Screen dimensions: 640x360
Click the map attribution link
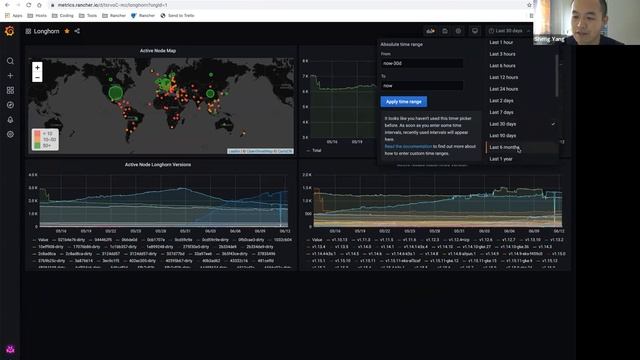(260, 151)
